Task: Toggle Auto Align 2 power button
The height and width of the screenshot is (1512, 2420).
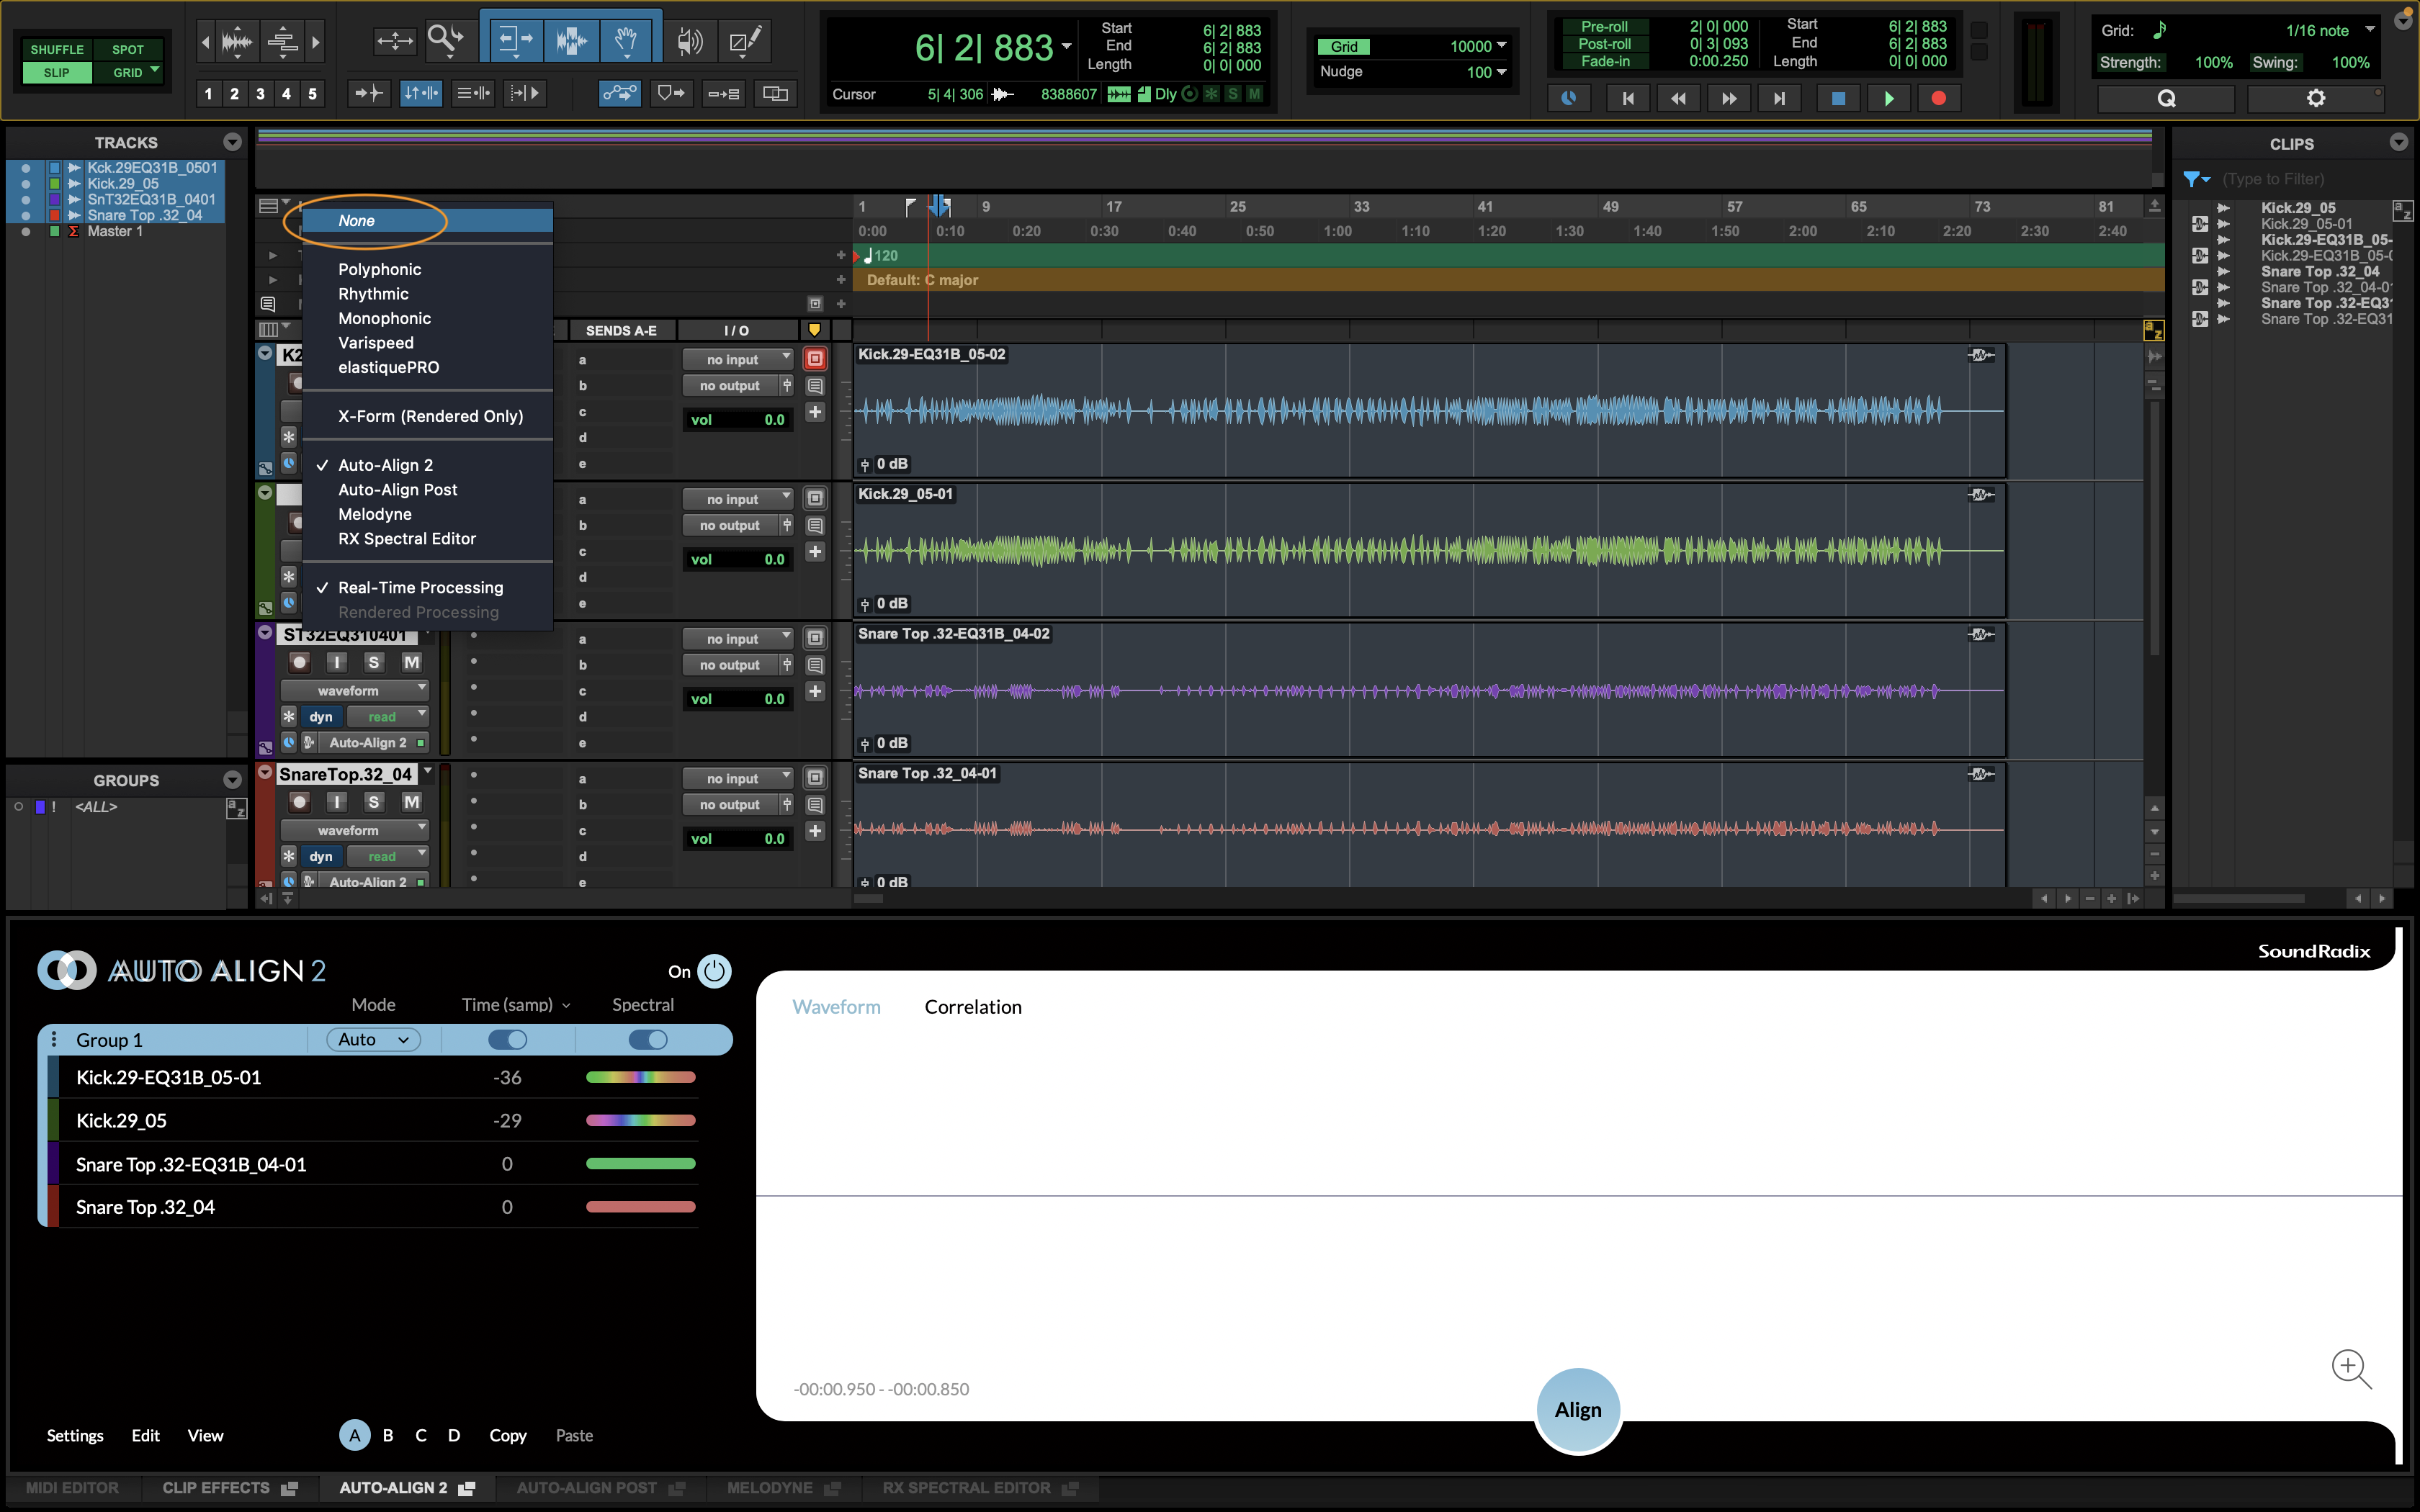Action: (714, 971)
